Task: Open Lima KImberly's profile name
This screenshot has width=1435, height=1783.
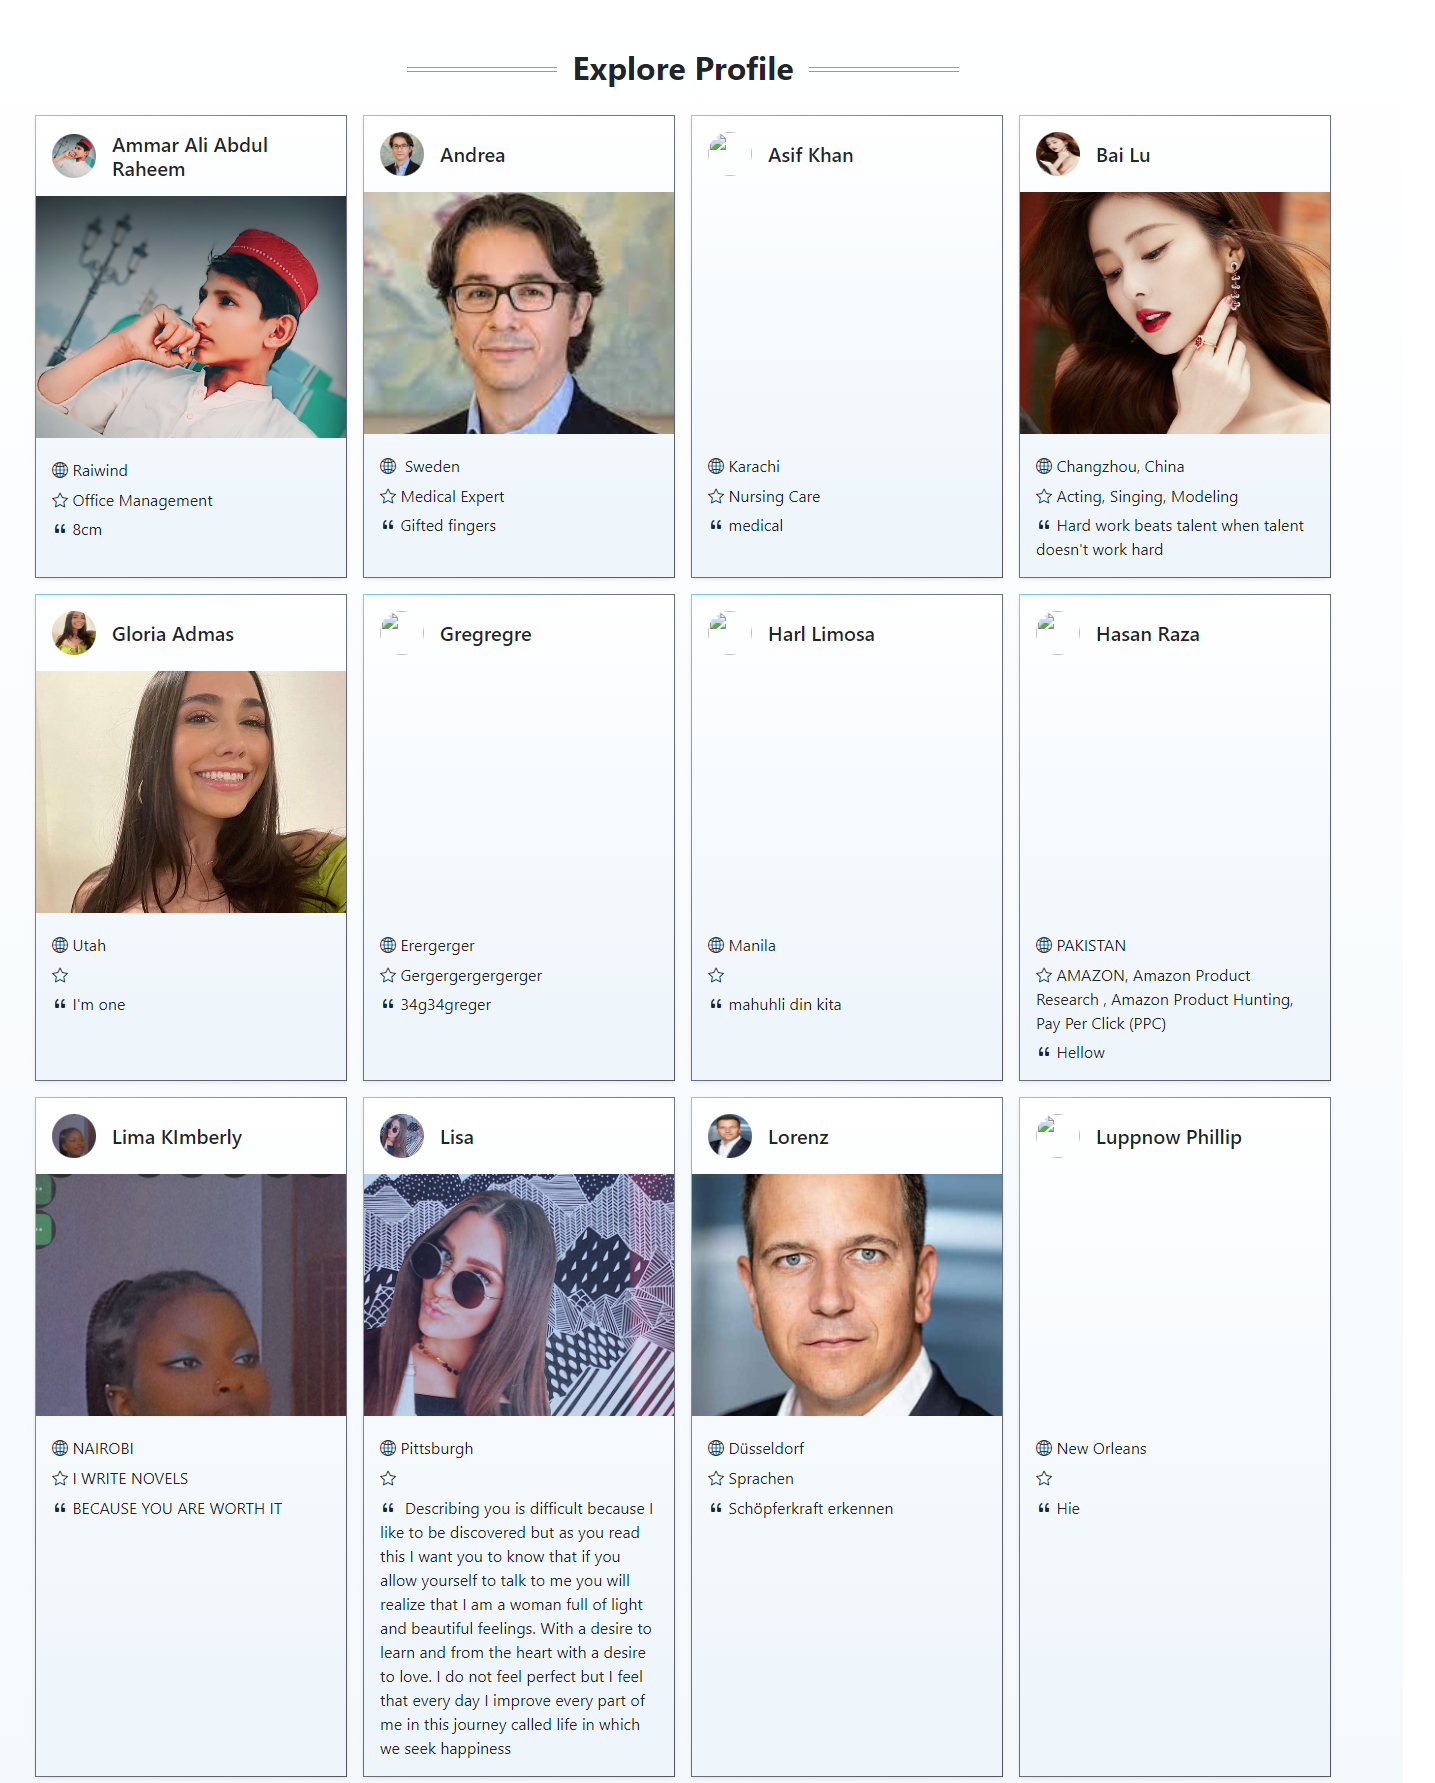Action: 177,1137
